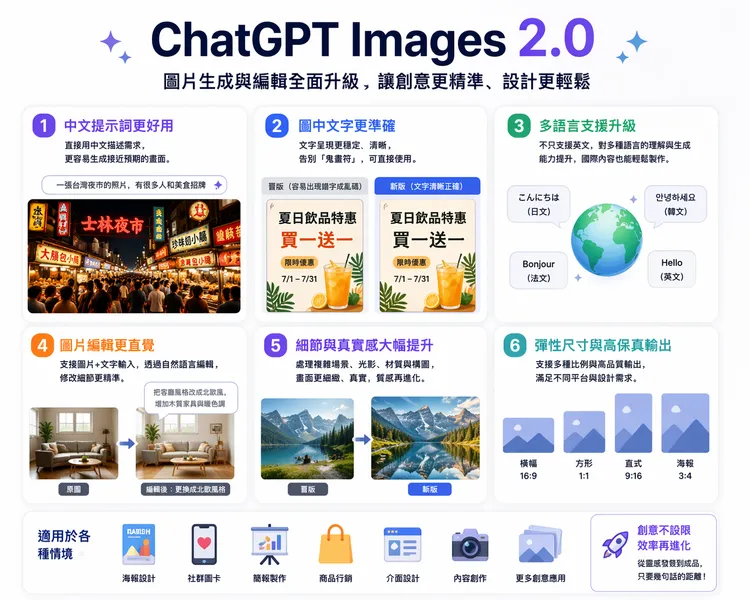Click the Bonjour (法文) speech bubble
The width and height of the screenshot is (750, 600).
(x=538, y=270)
